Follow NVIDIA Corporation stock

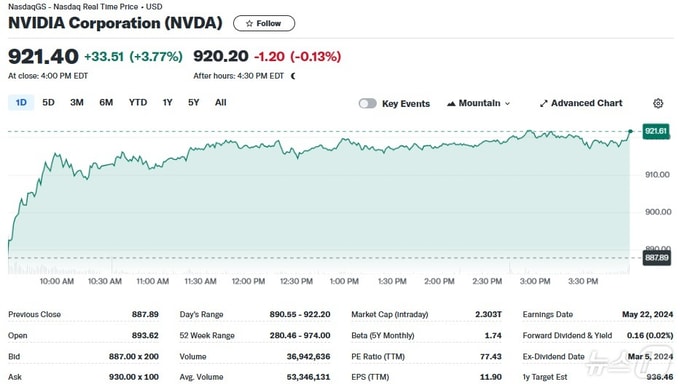pyautogui.click(x=264, y=23)
